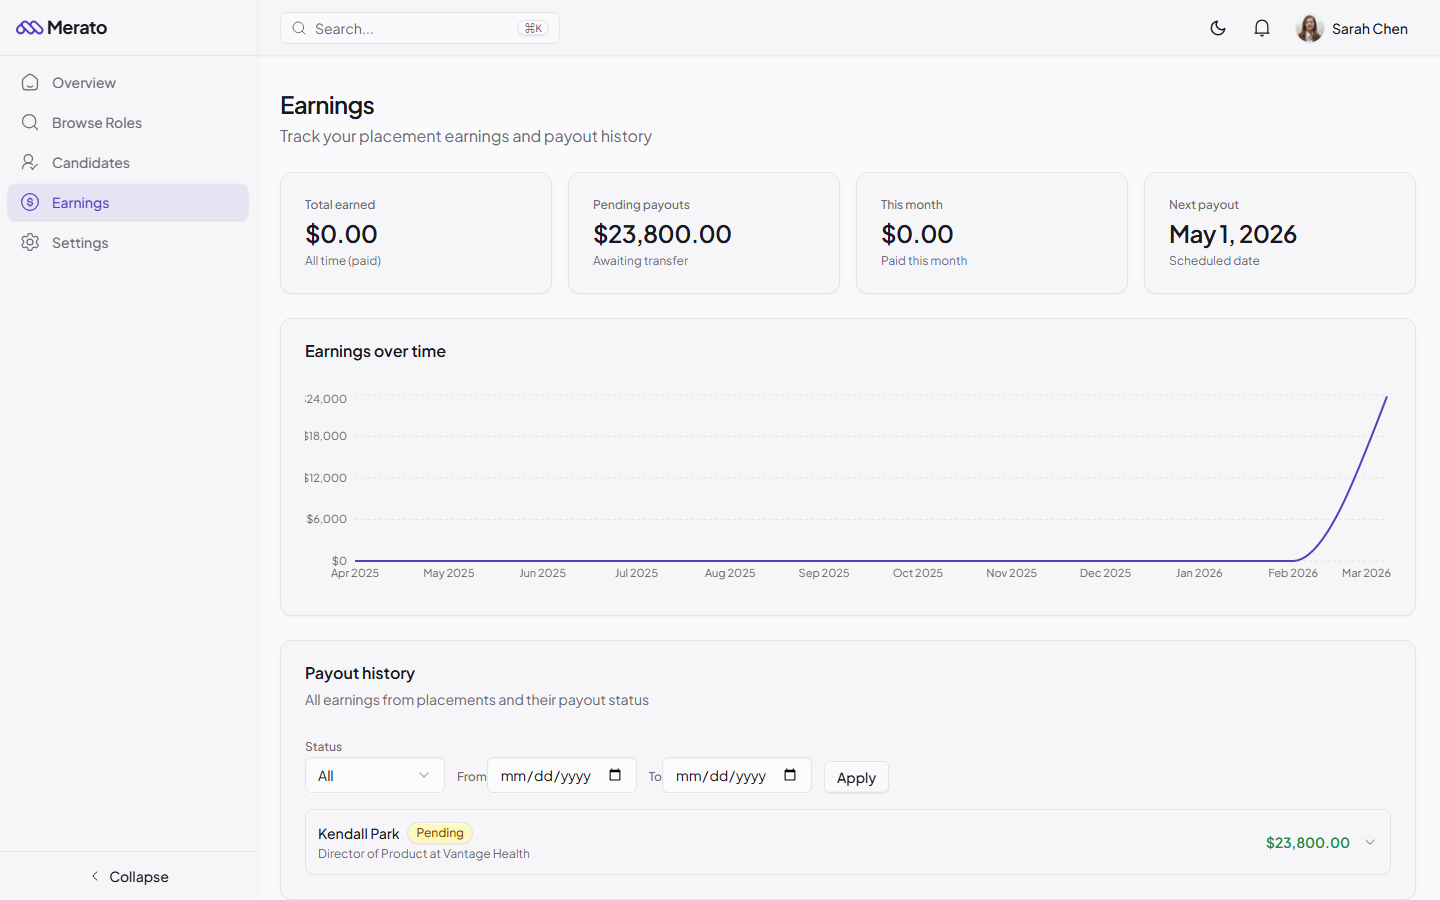Click the Browse Roles magnifier icon
The width and height of the screenshot is (1440, 900).
(x=30, y=122)
